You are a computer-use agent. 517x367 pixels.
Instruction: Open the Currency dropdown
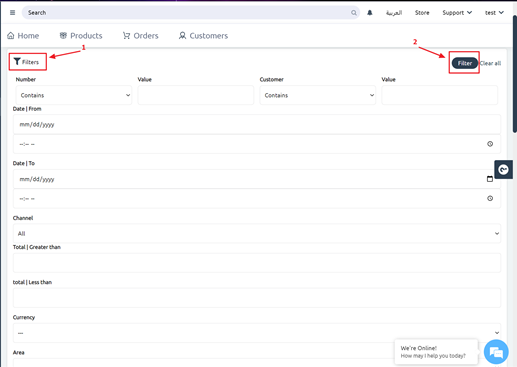coord(257,333)
